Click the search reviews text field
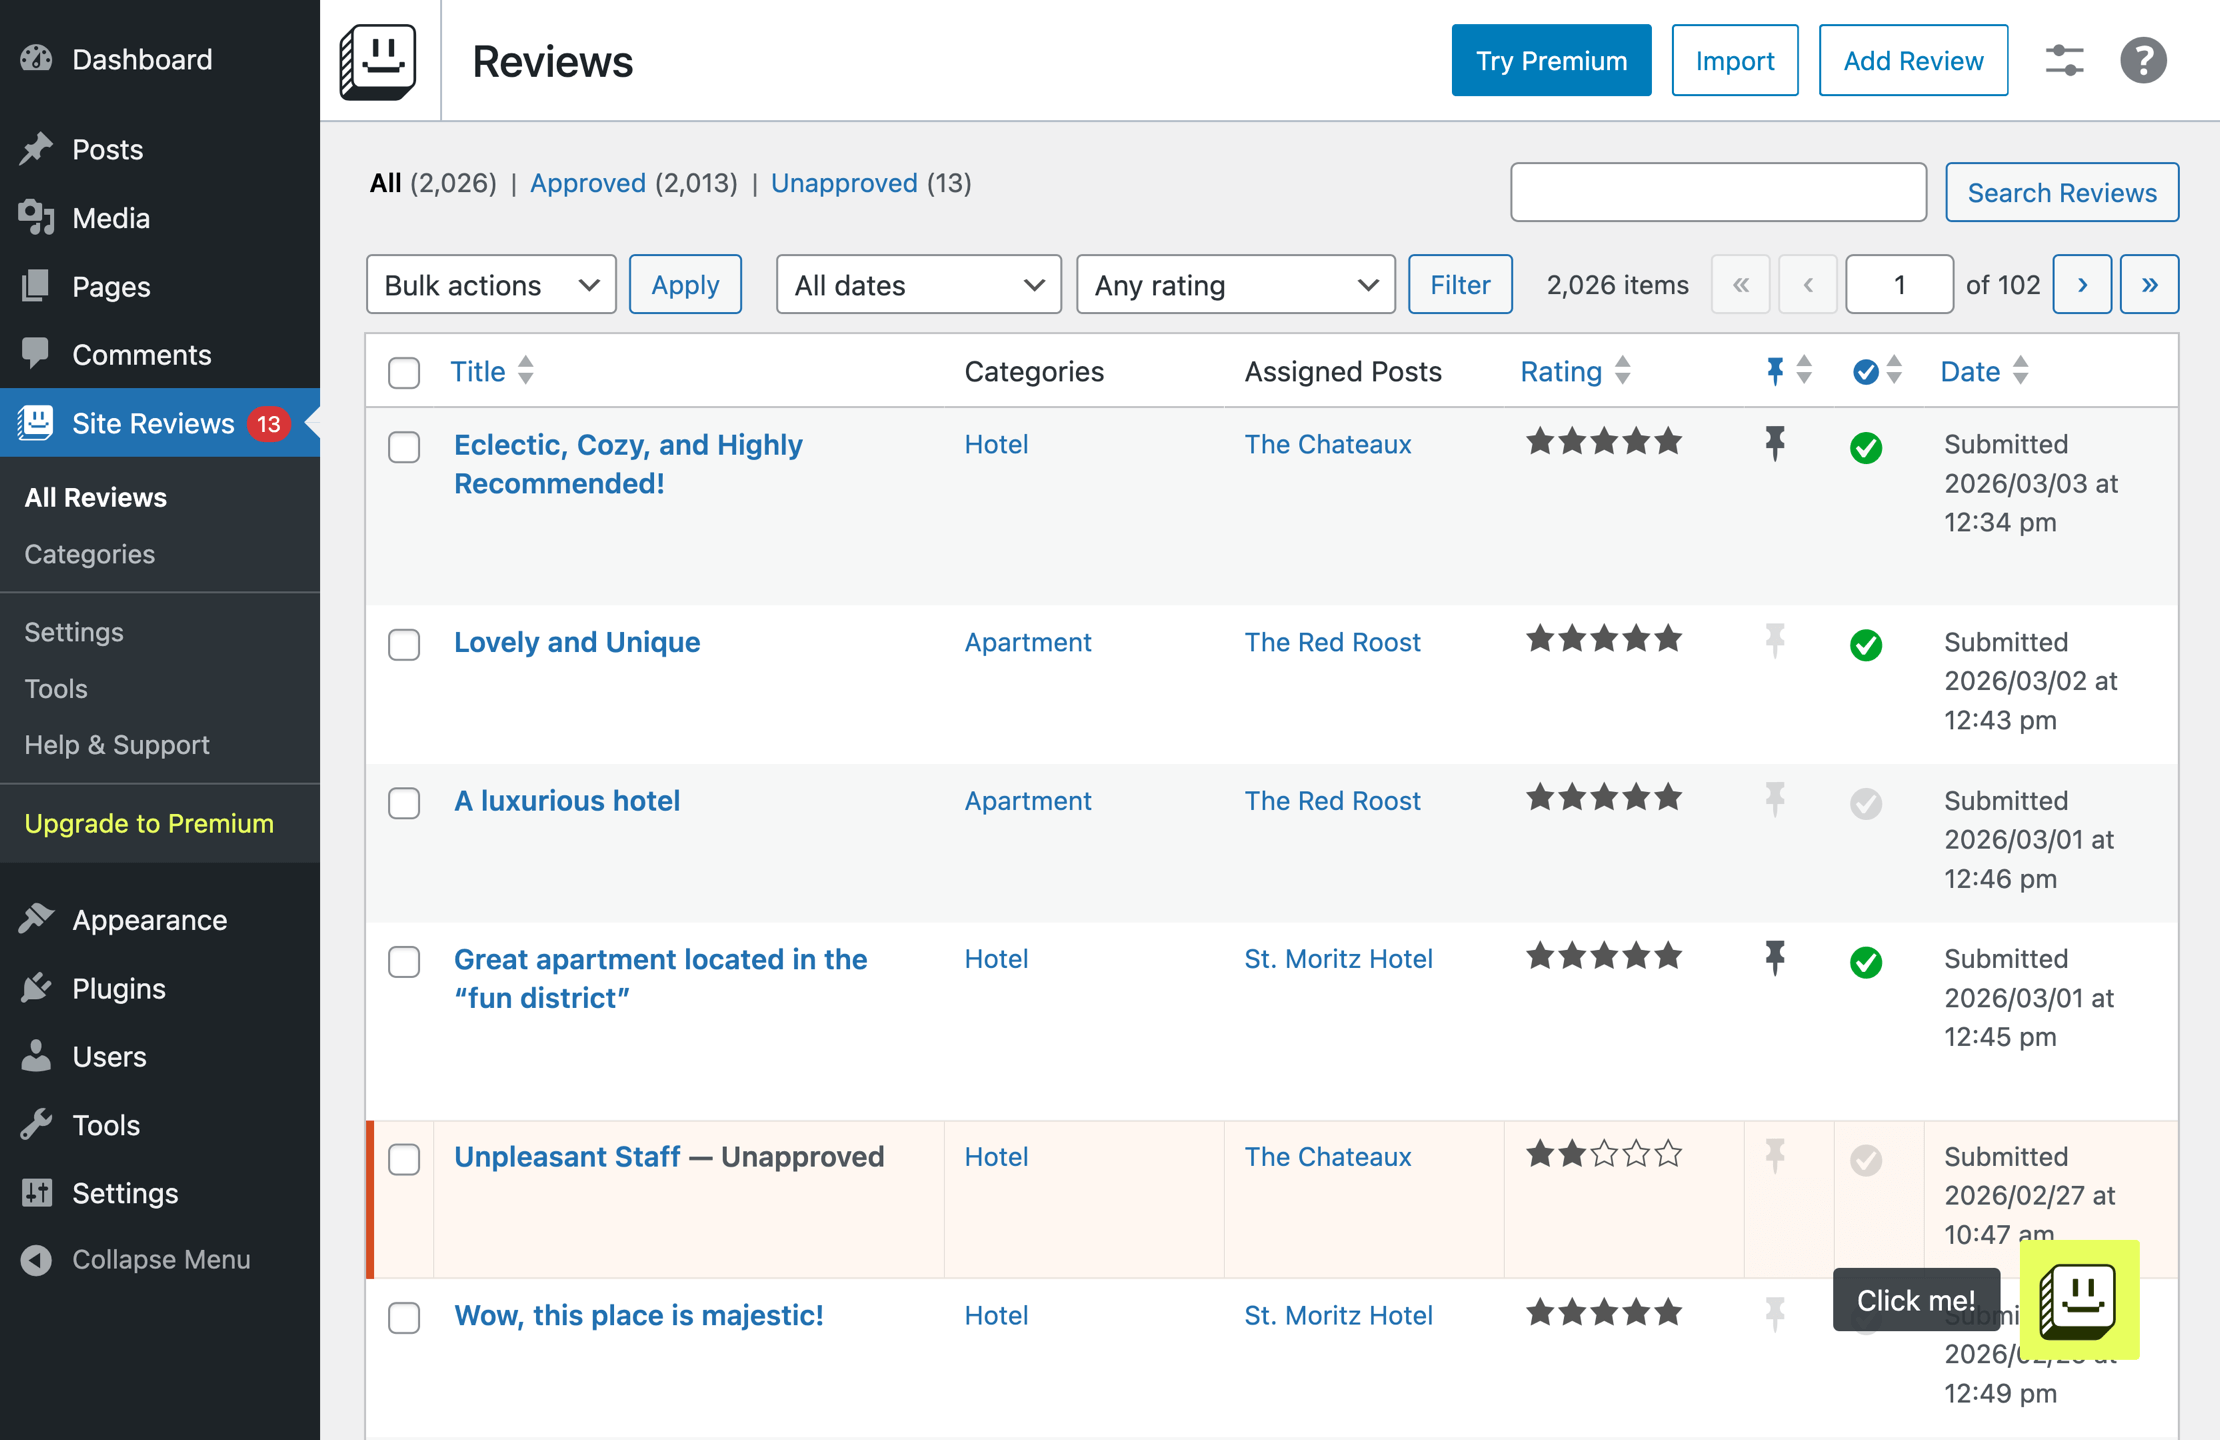Viewport: 2220px width, 1440px height. tap(1717, 192)
